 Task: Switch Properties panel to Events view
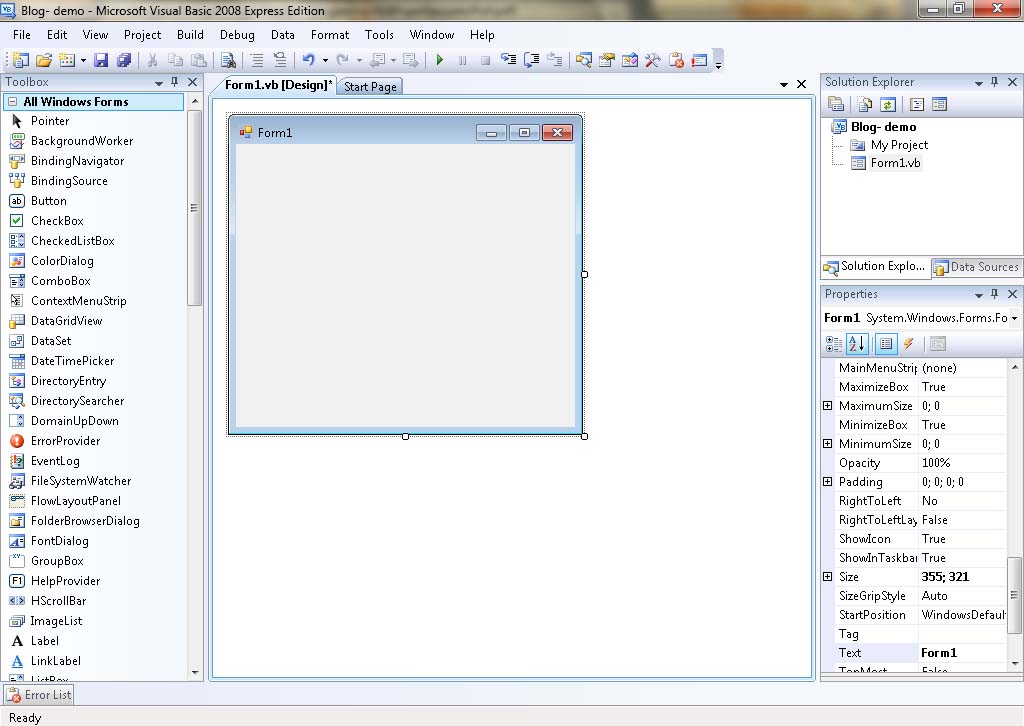tap(909, 344)
